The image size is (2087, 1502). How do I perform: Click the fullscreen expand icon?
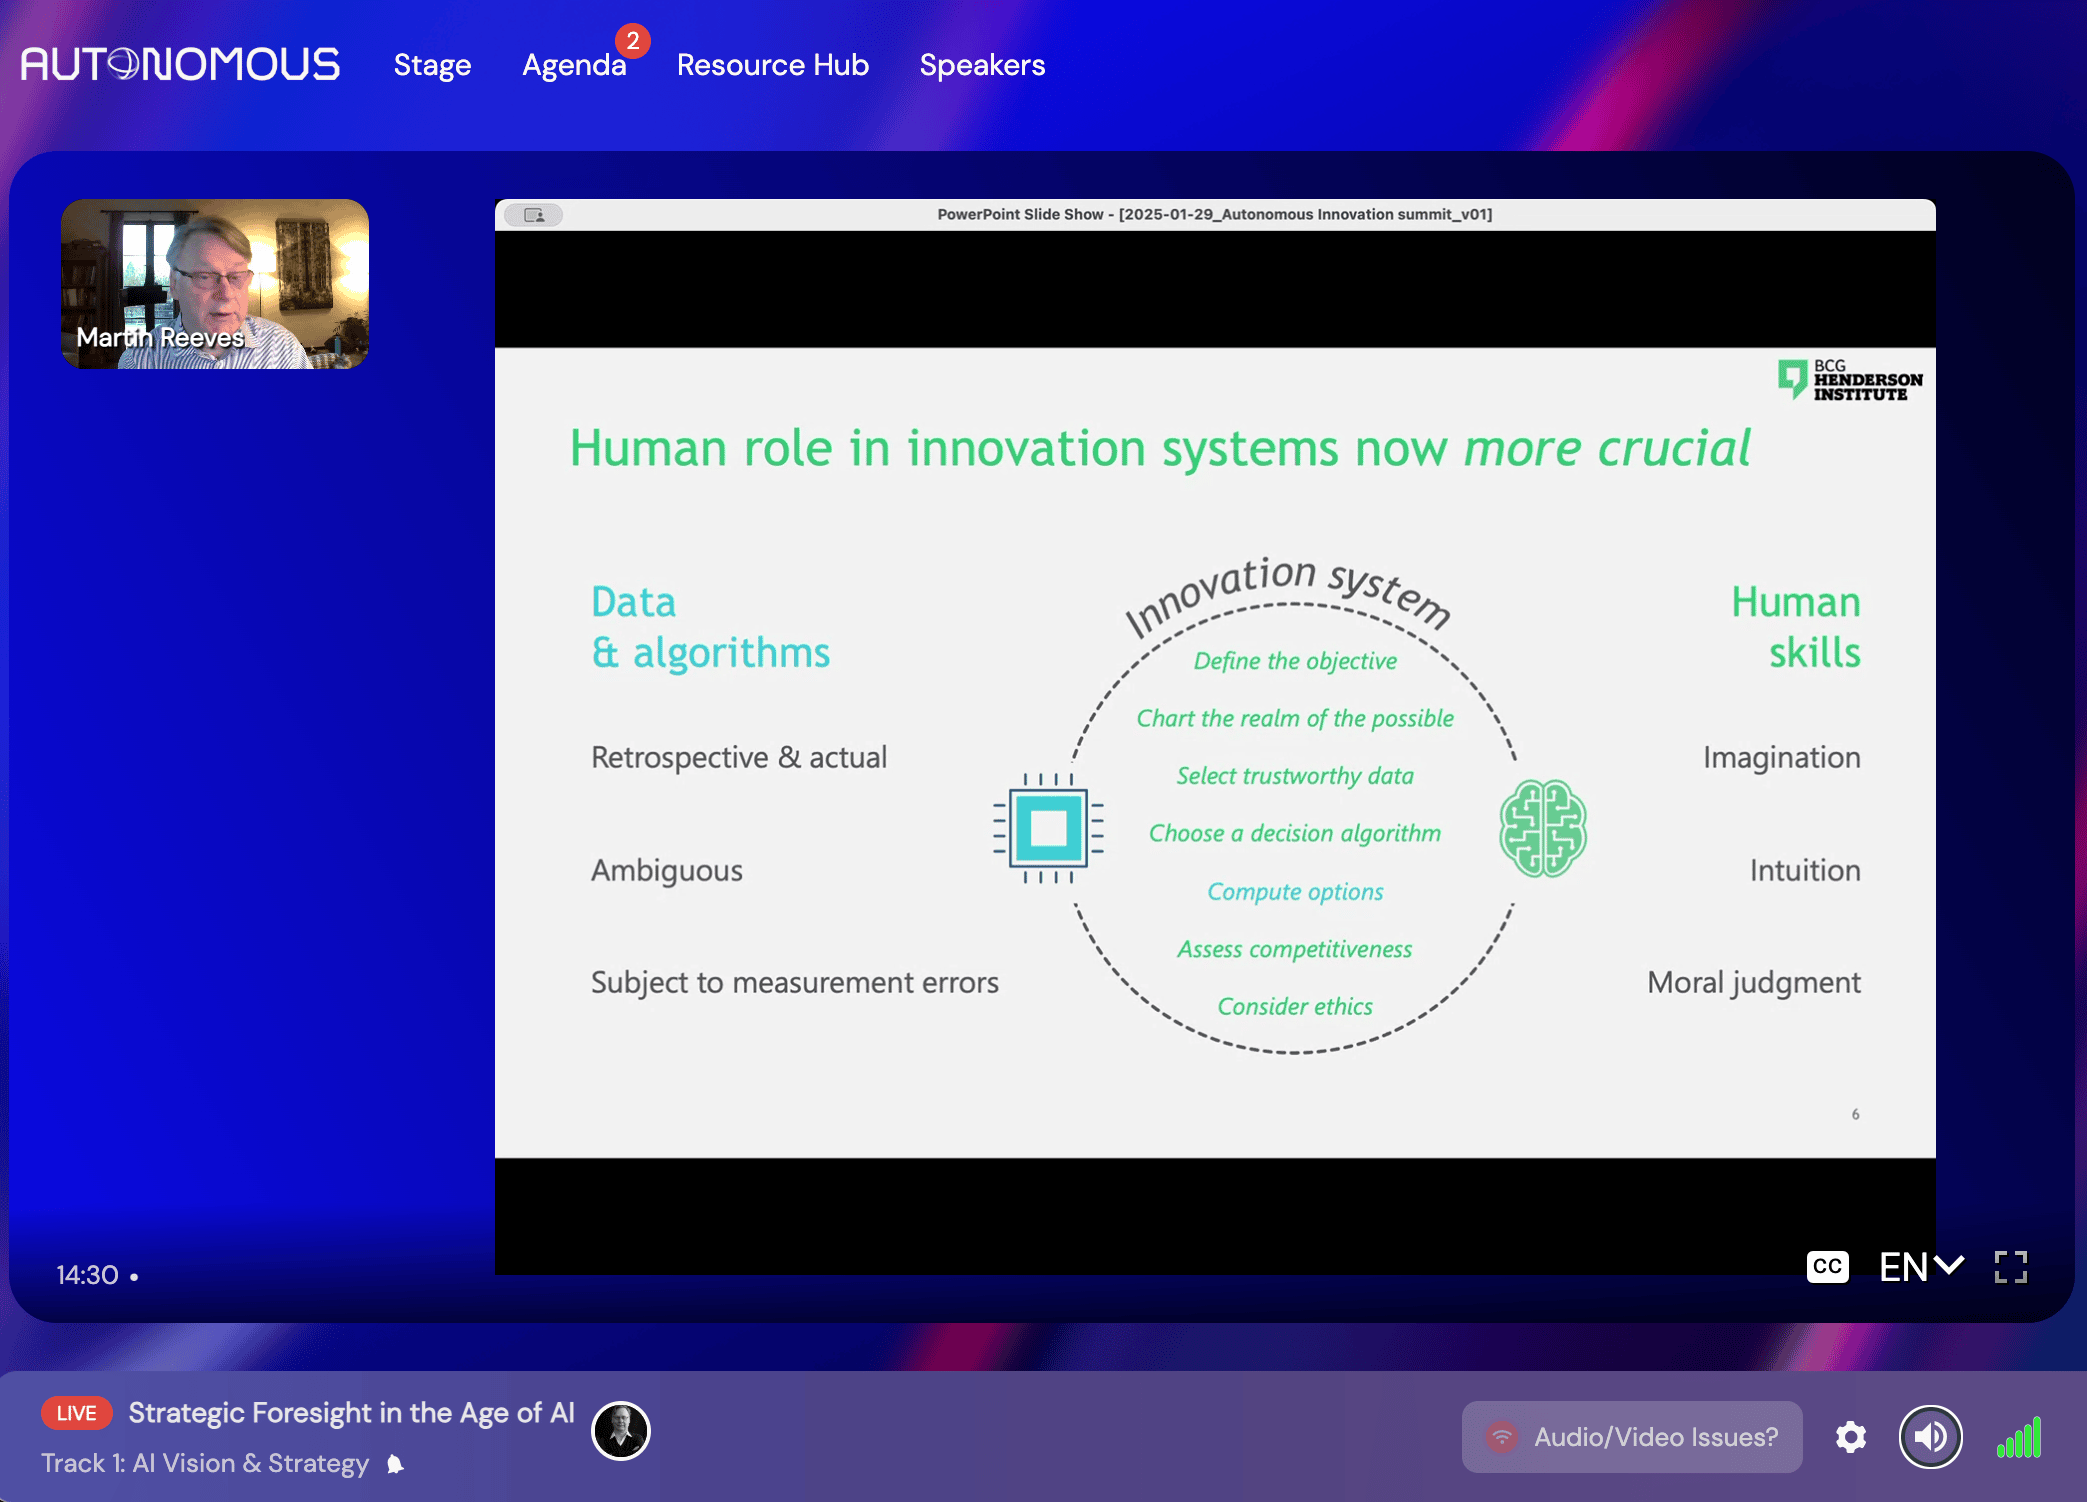tap(2014, 1269)
